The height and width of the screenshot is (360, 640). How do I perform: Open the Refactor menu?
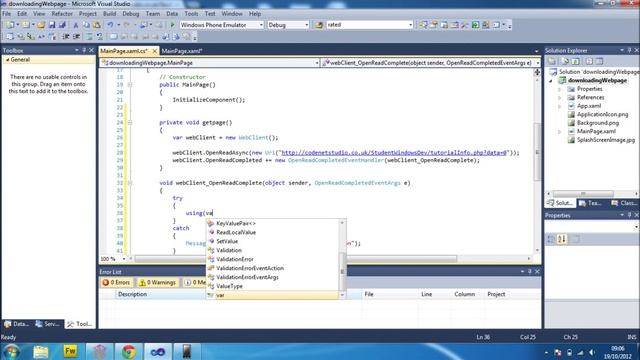point(62,13)
